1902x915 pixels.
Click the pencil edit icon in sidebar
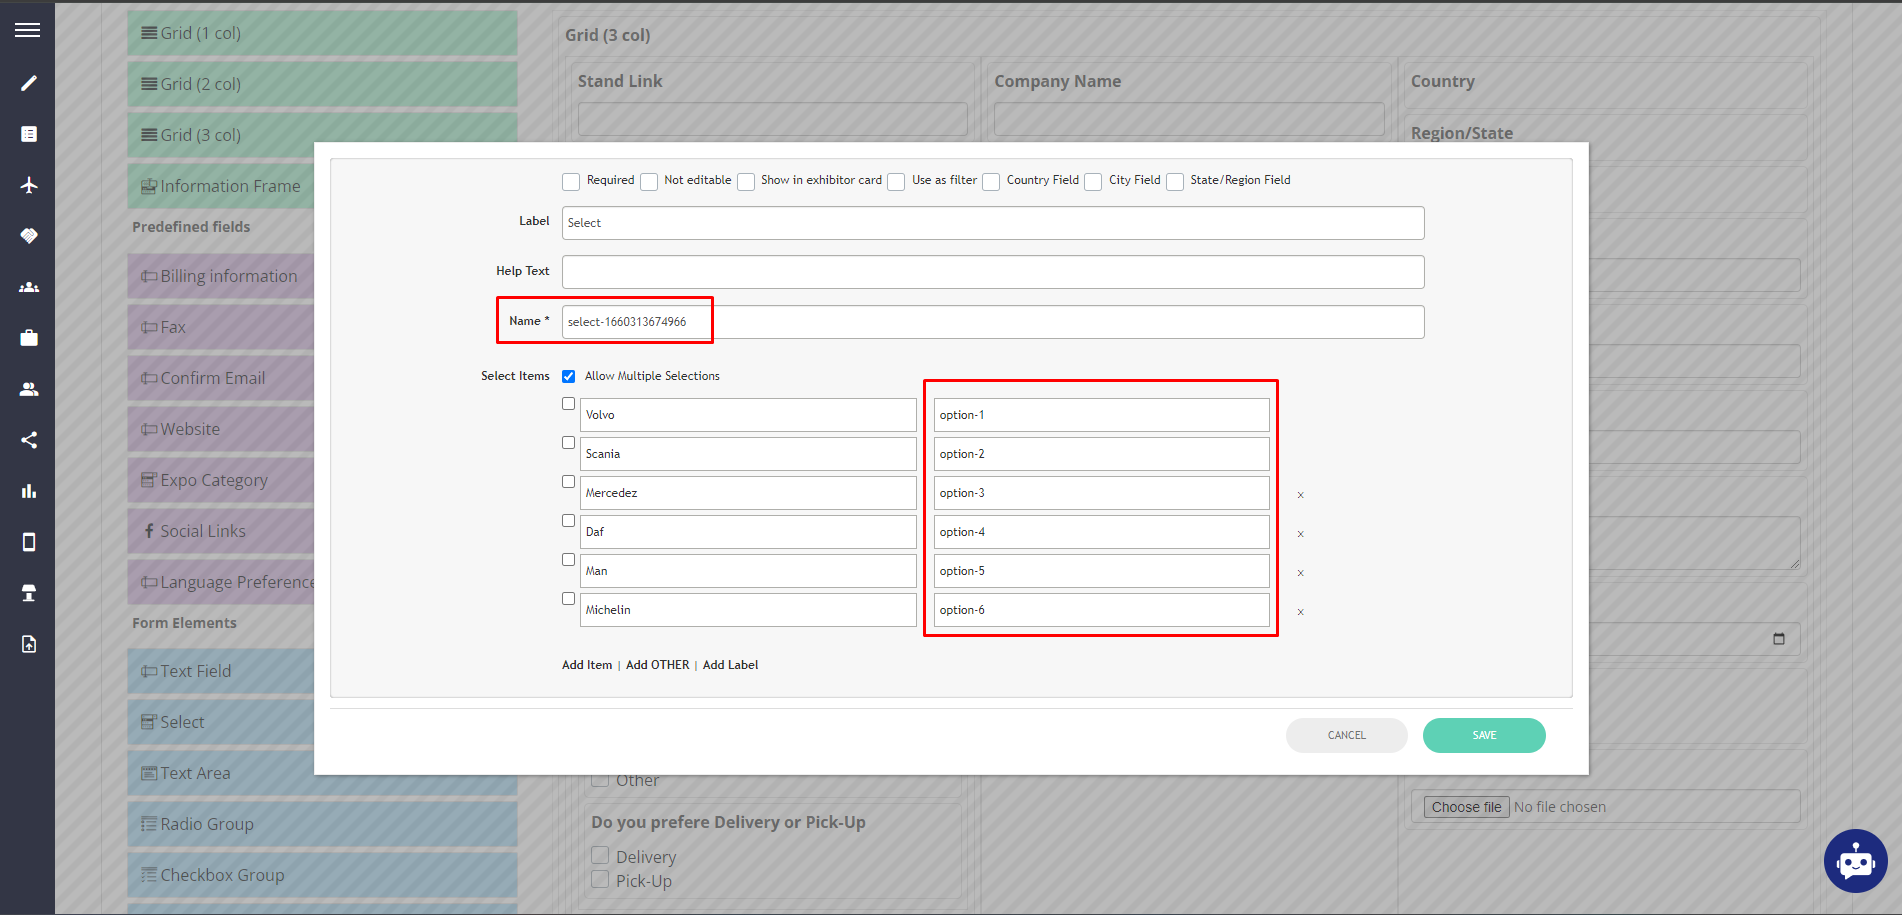click(29, 83)
